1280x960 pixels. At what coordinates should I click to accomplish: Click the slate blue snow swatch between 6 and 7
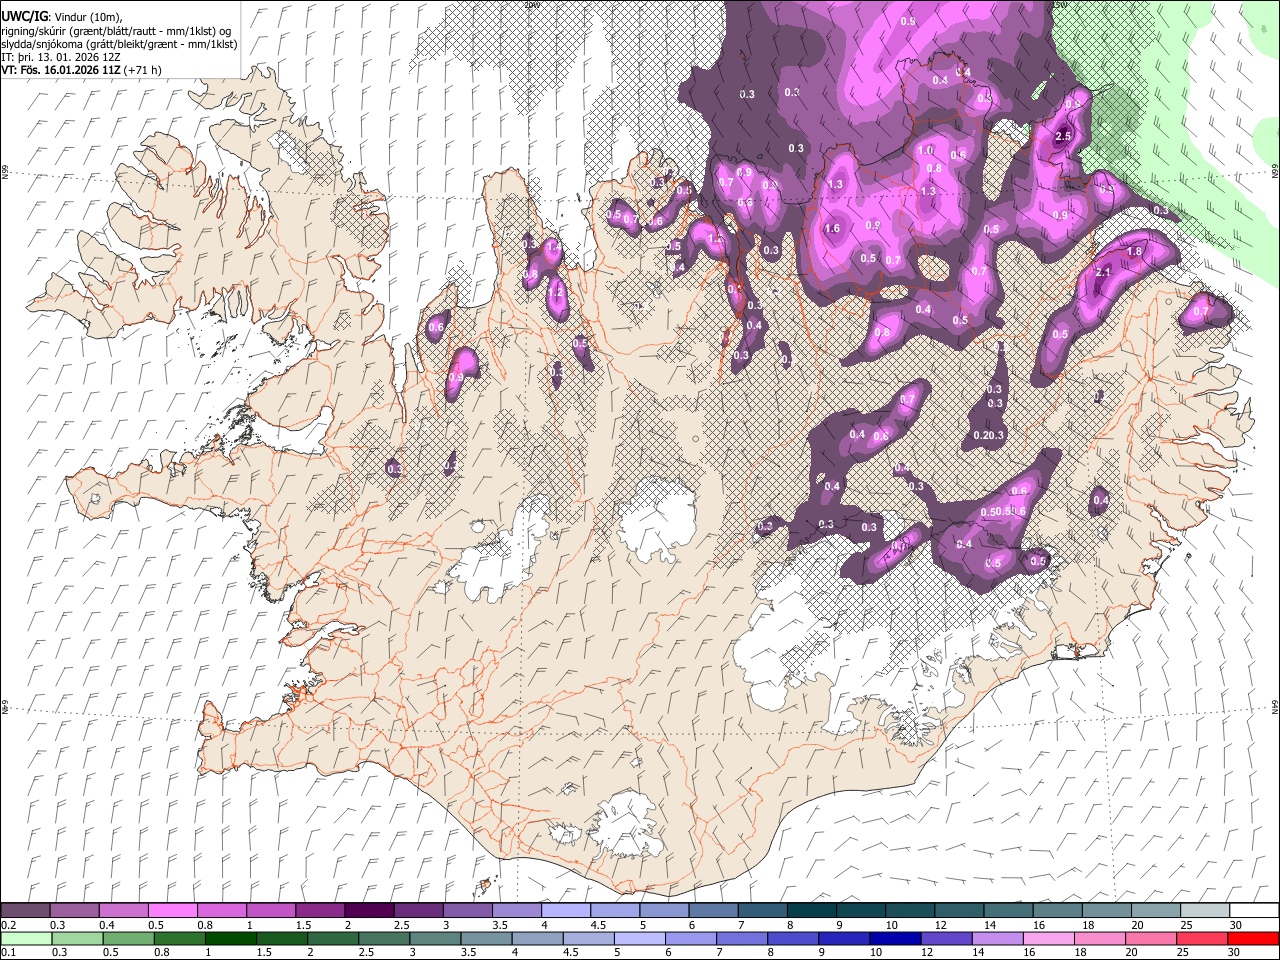tap(713, 911)
